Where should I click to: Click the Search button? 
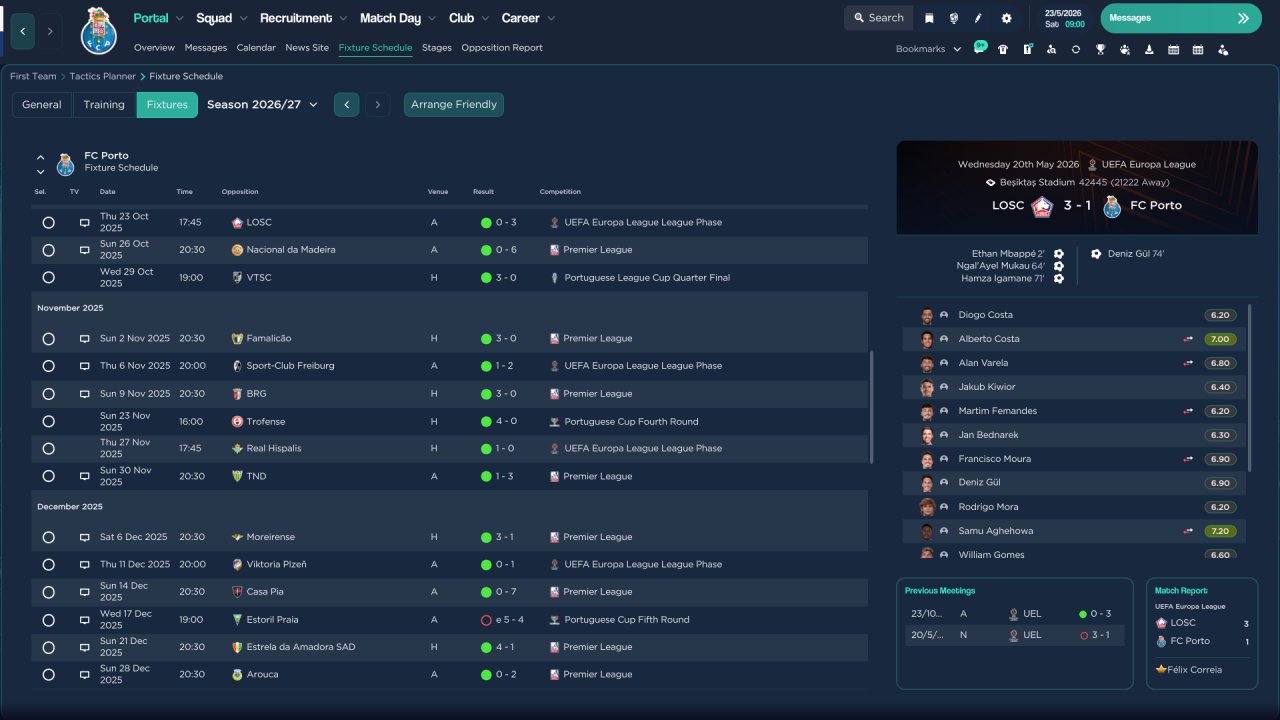[x=877, y=18]
